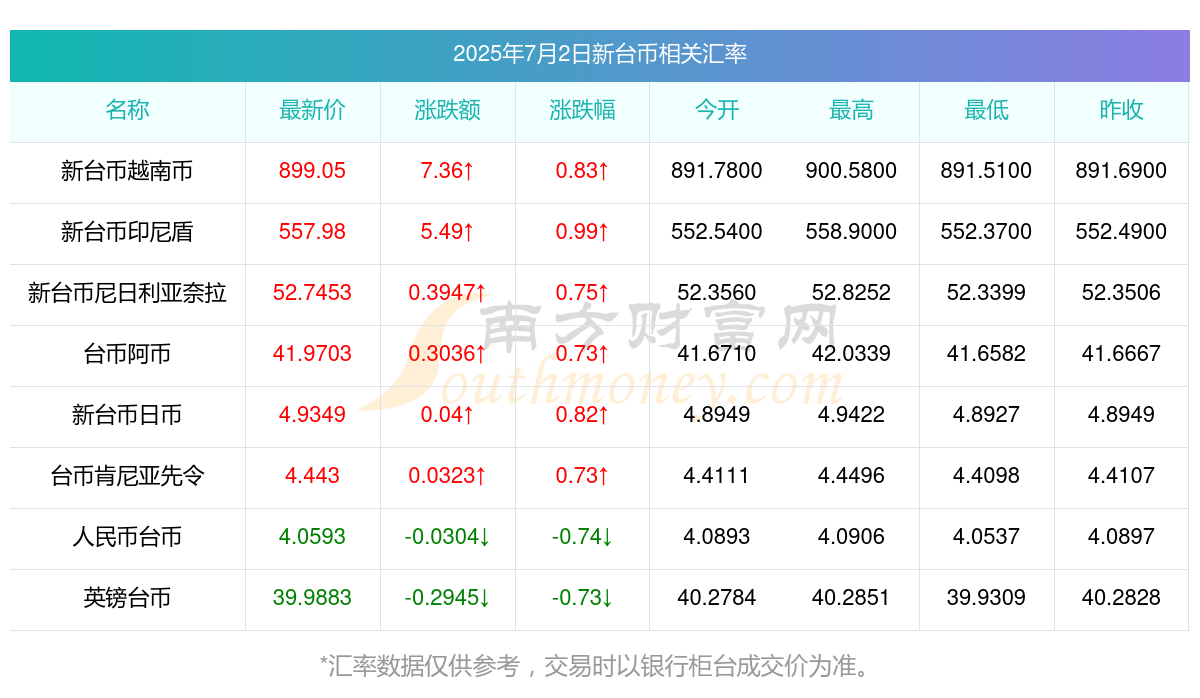
Task: Click change amount 5.49↑
Action: click(x=447, y=232)
